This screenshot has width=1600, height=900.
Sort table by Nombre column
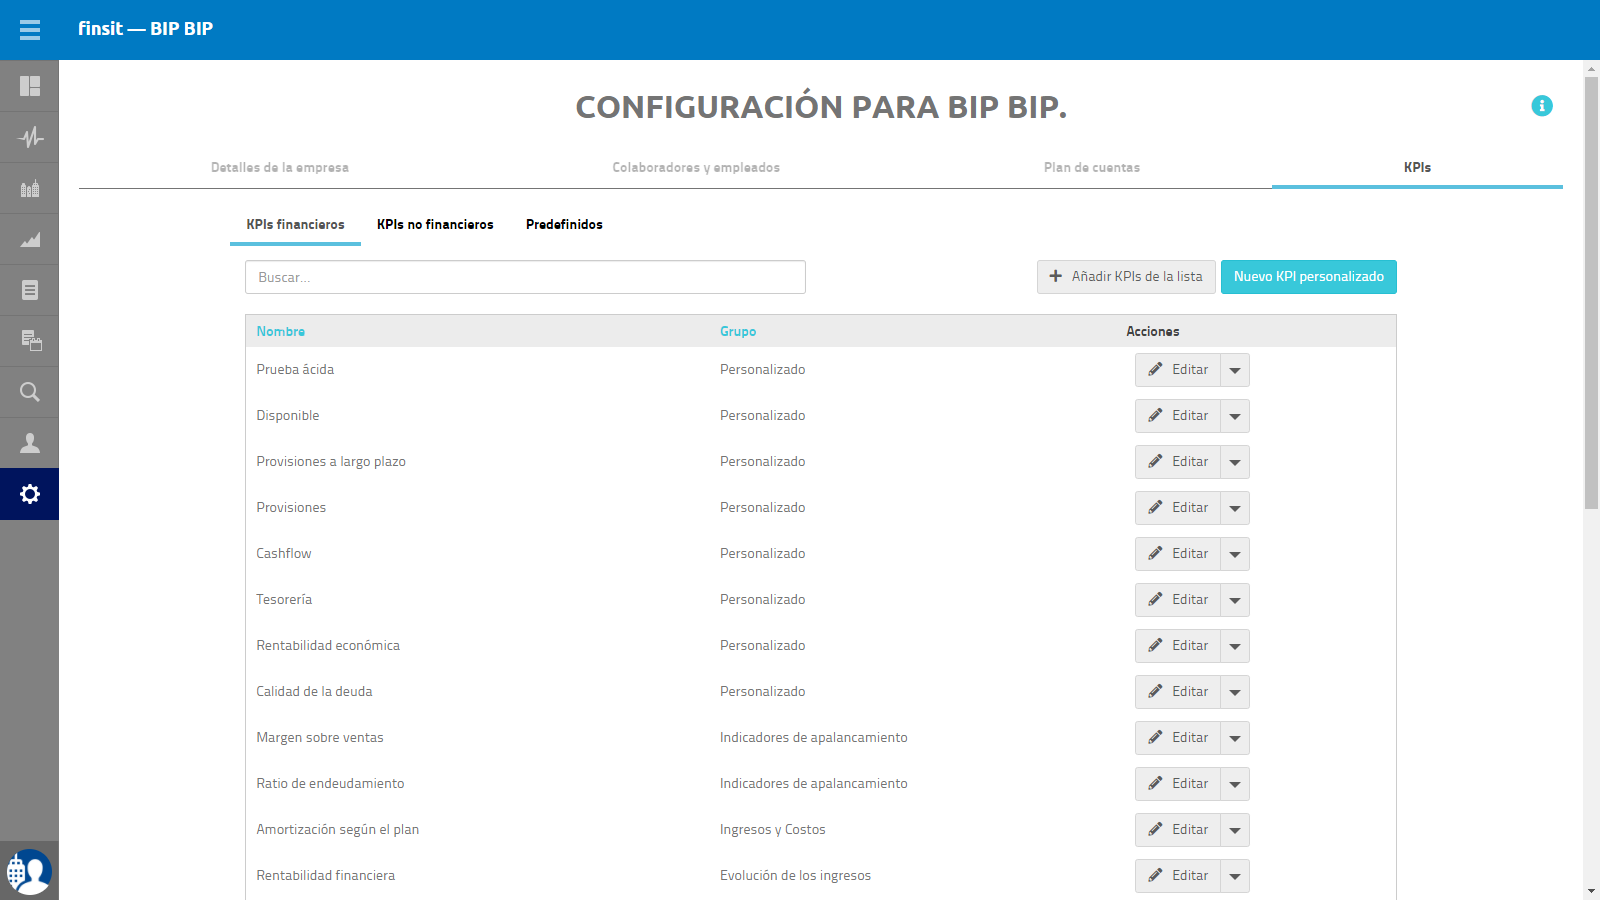point(281,331)
